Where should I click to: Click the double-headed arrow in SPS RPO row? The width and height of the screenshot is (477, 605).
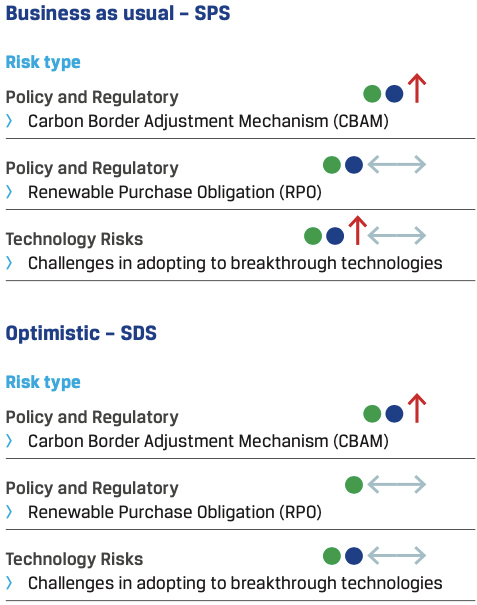(x=396, y=165)
